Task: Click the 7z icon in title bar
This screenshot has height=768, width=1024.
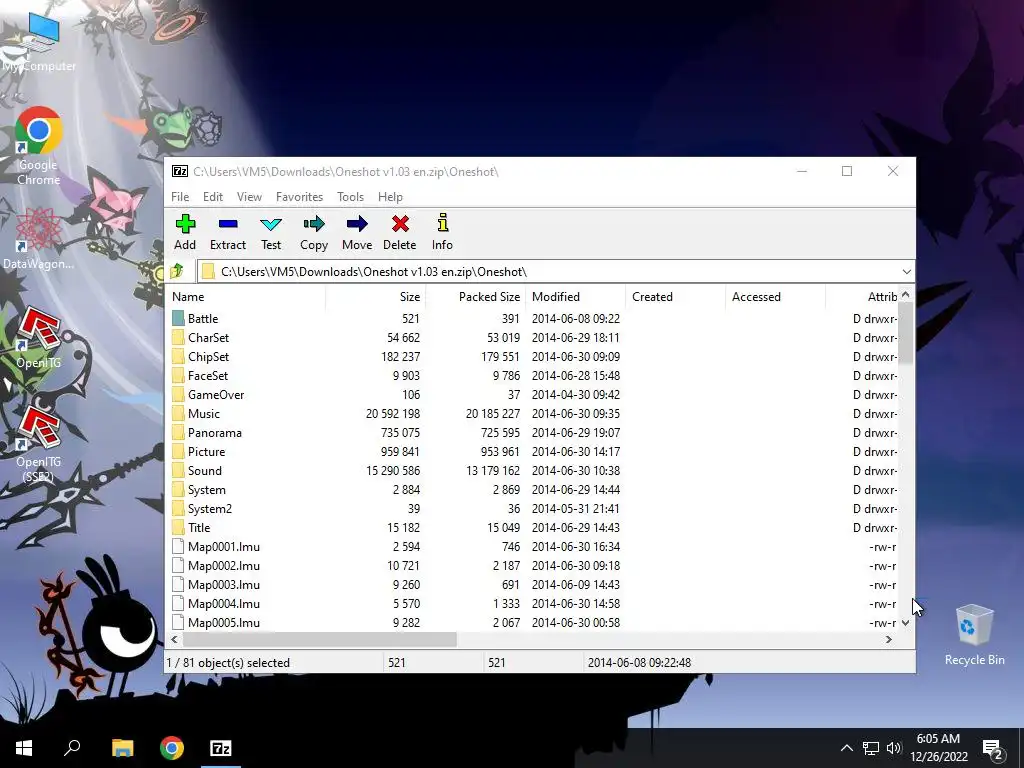Action: coord(180,171)
